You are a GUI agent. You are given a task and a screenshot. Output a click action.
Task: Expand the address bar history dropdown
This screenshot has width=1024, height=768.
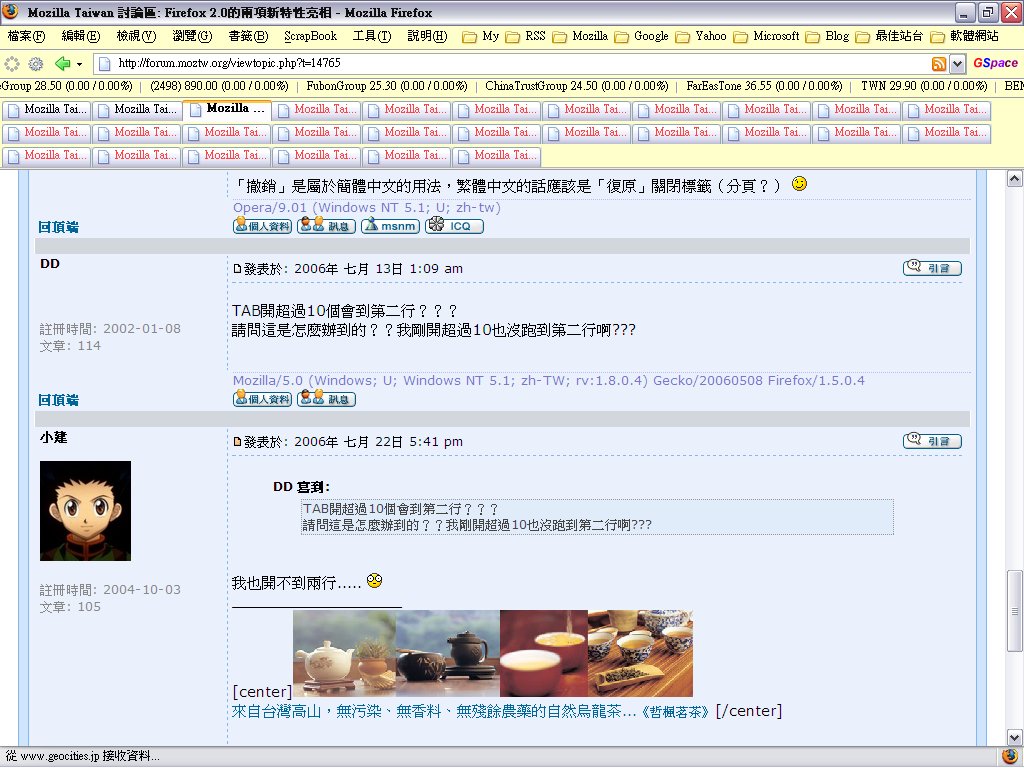(957, 63)
